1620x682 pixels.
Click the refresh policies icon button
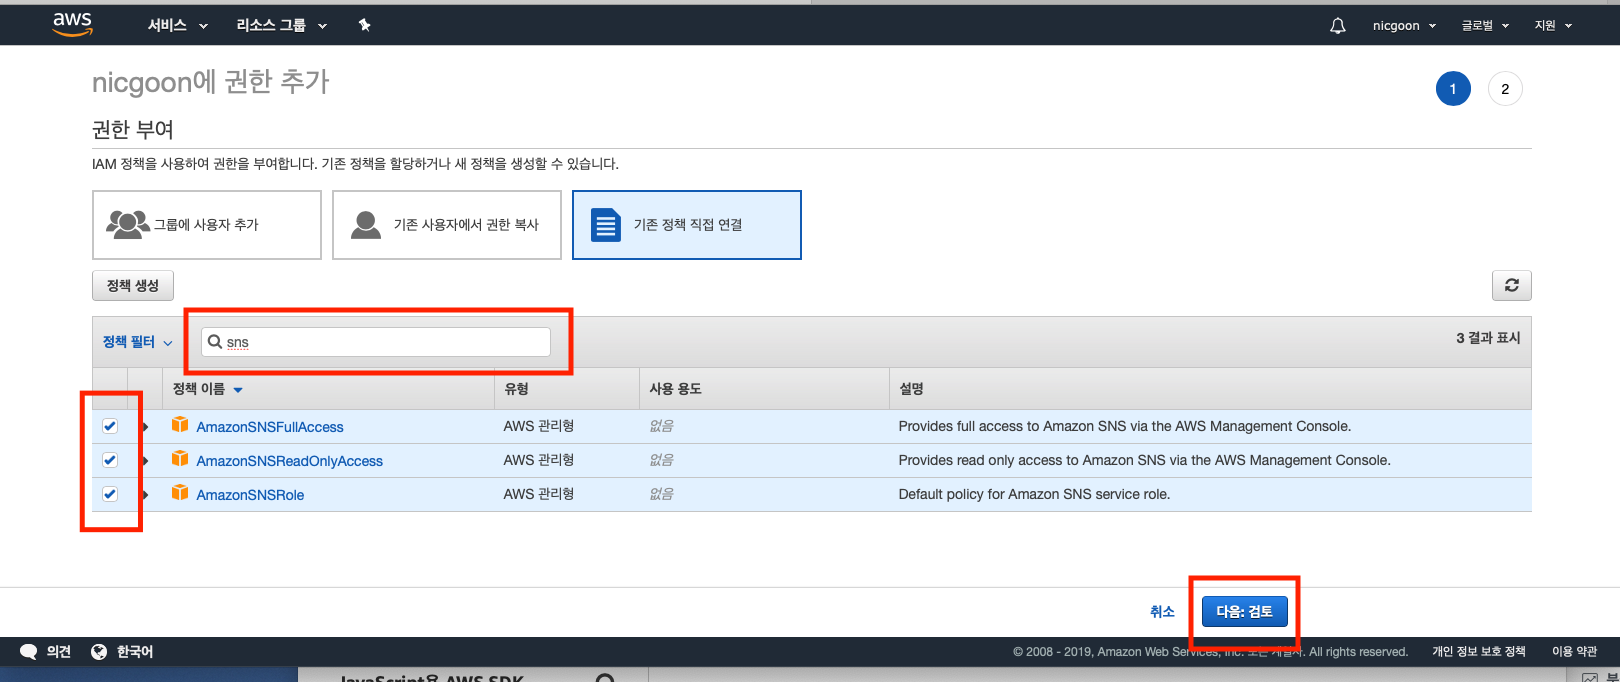(x=1511, y=285)
